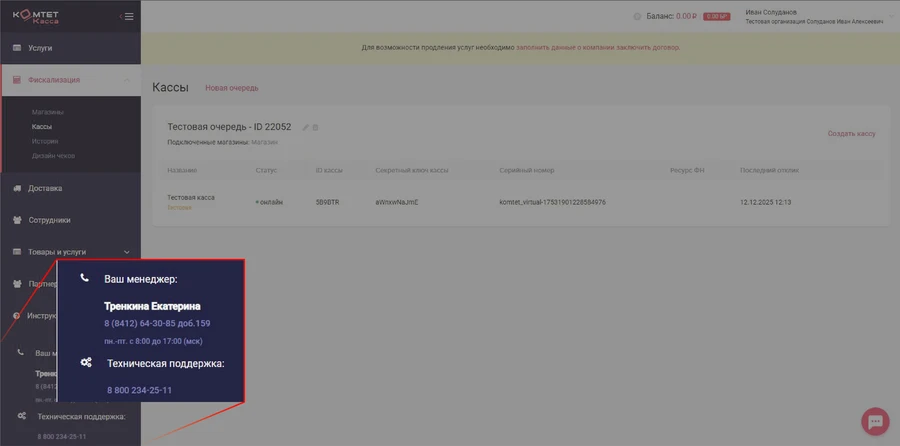This screenshot has height=446, width=900.
Task: Open Дизайн чеков in the submenu
Action: pos(53,156)
